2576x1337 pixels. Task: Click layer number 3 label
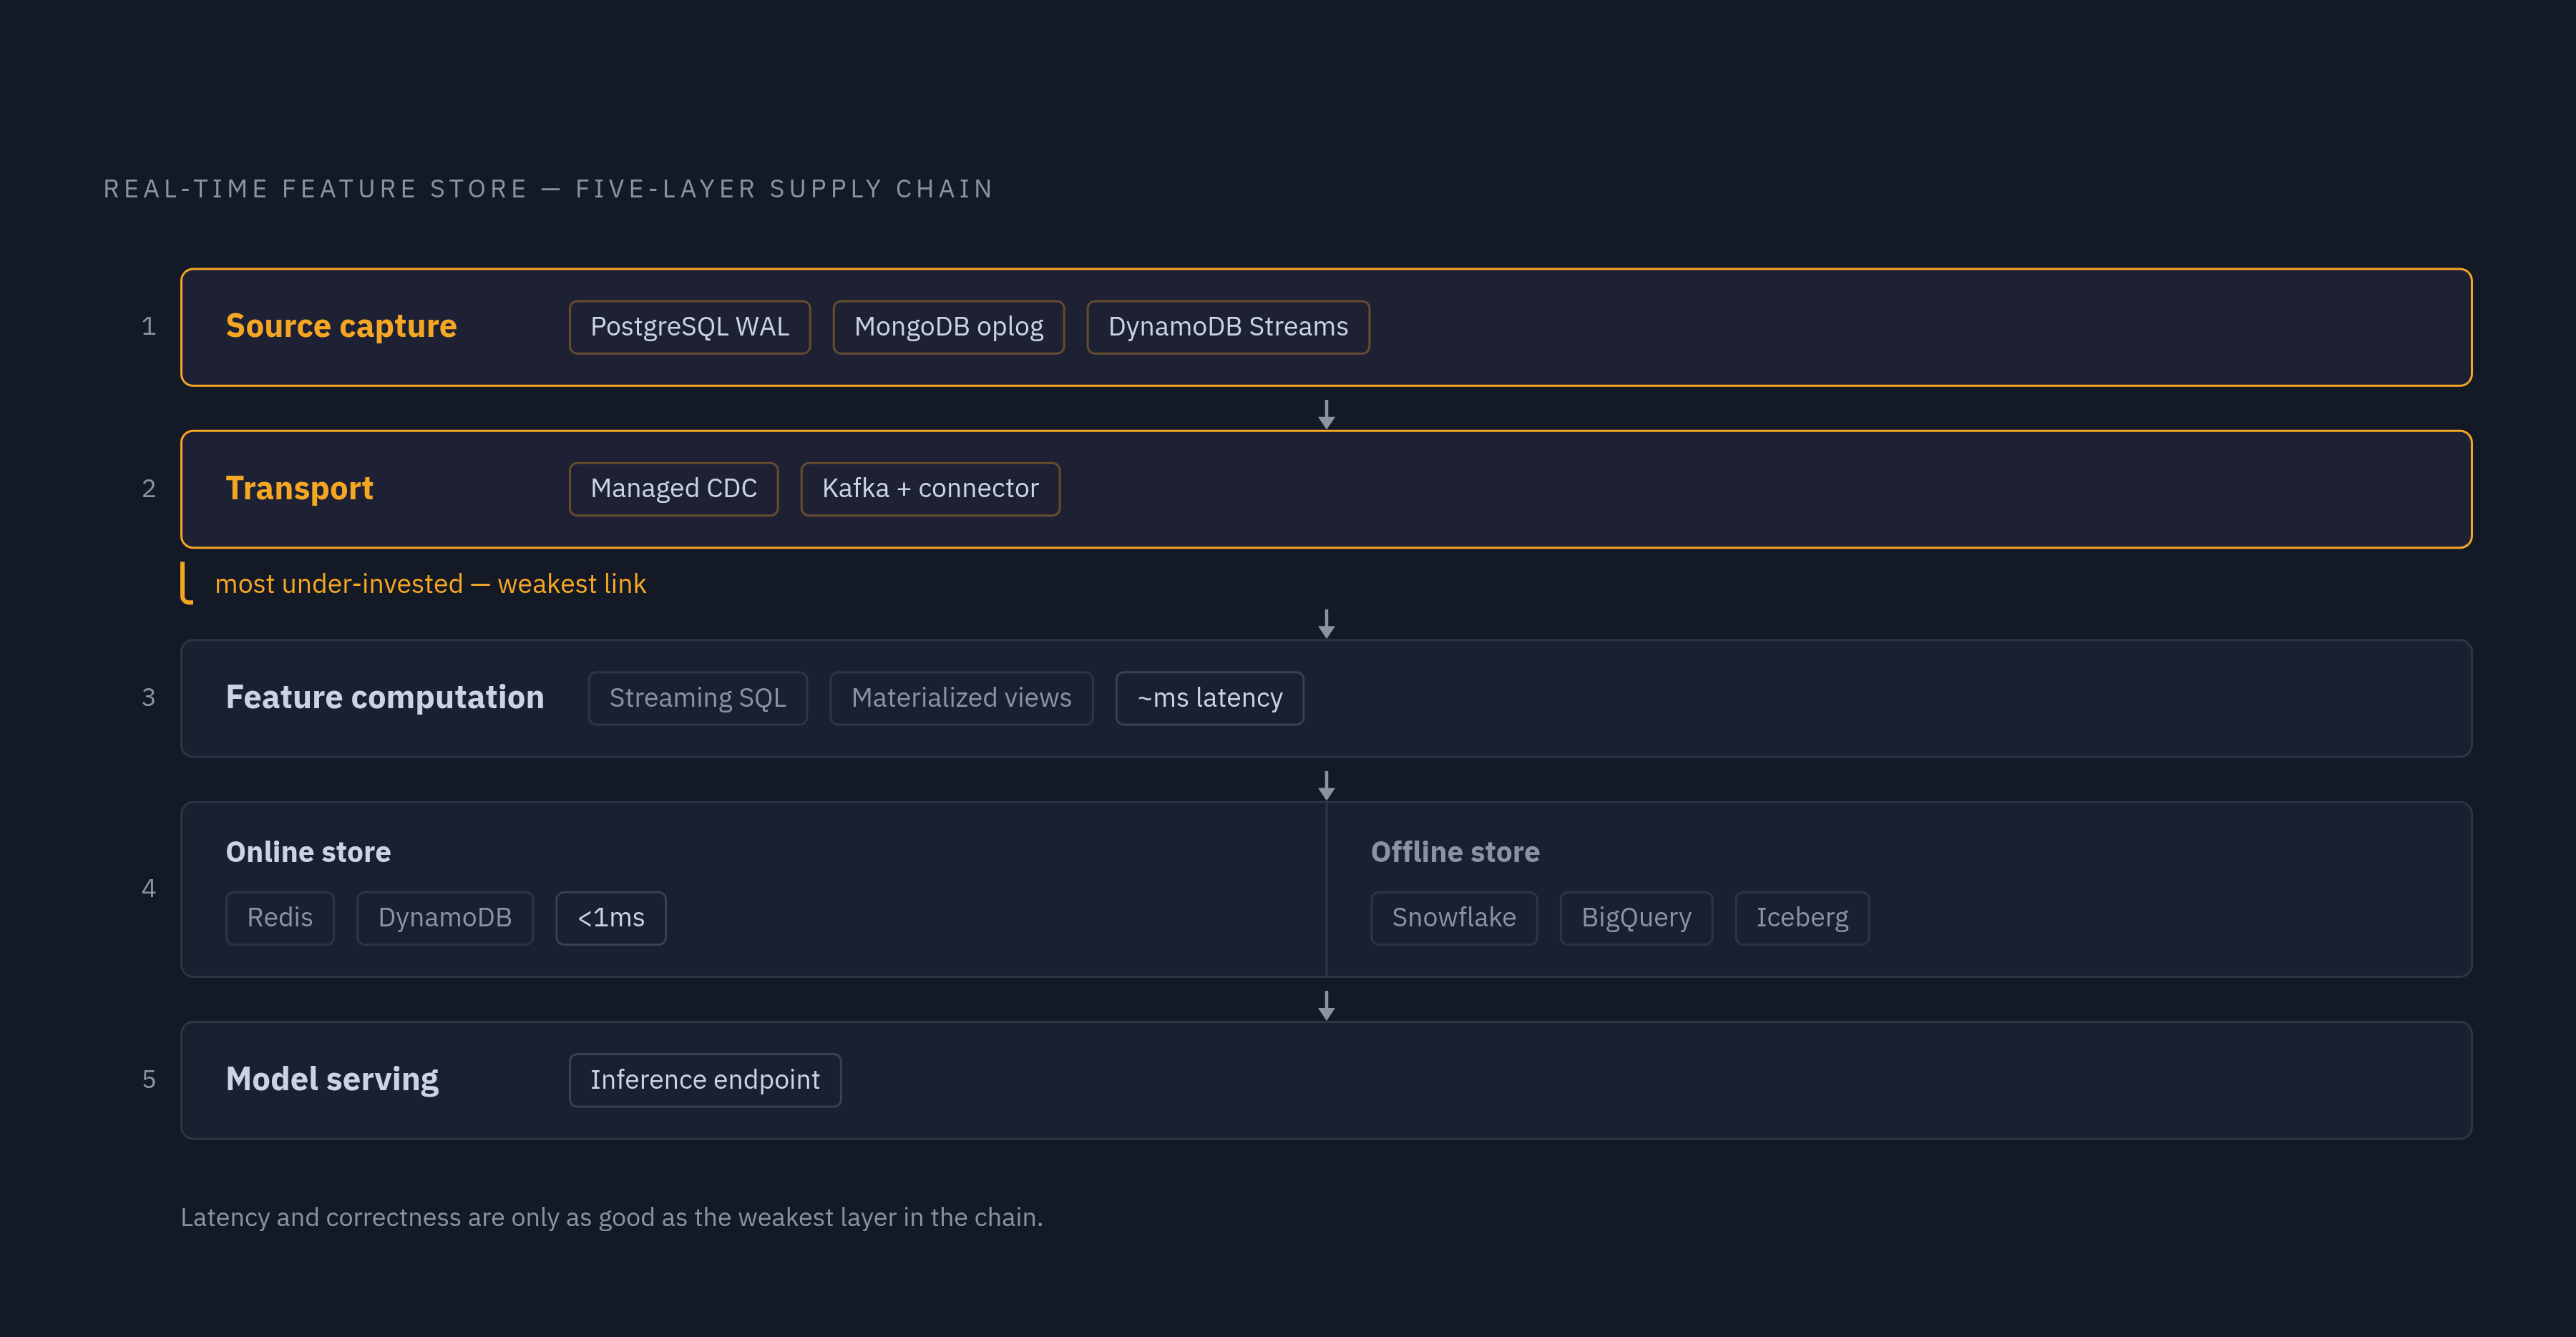[x=149, y=698]
